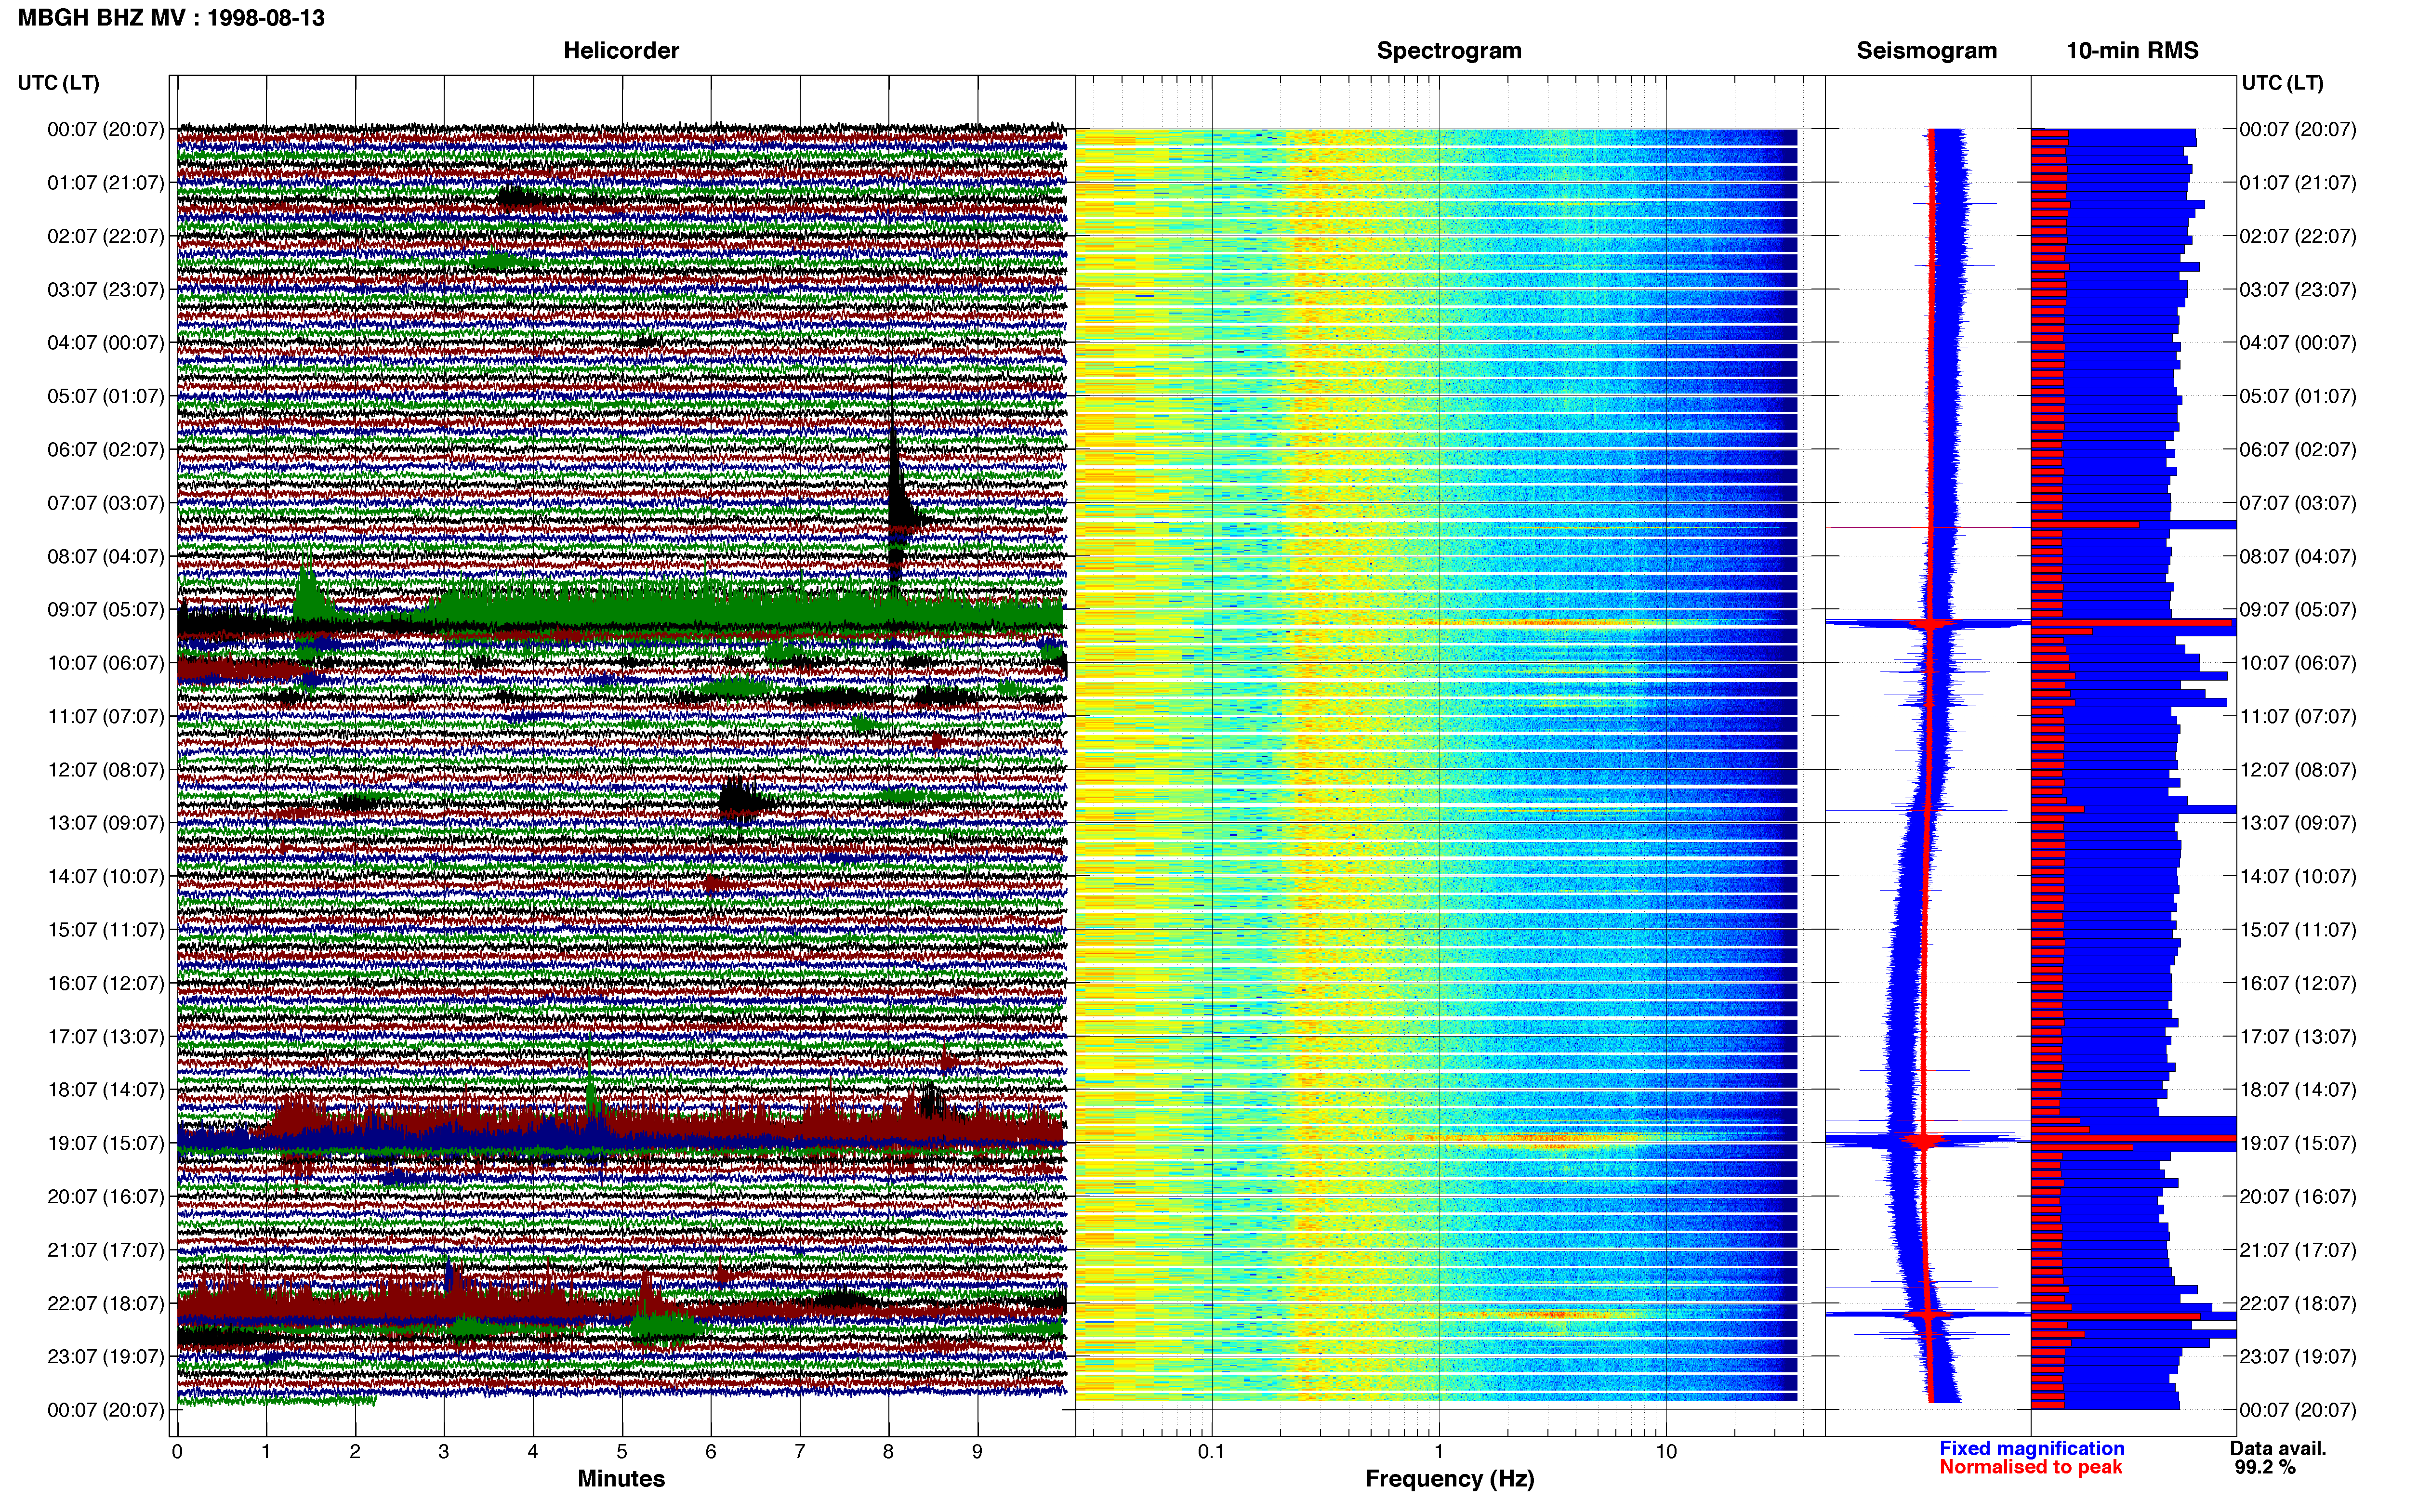Viewport: 2418px width, 1512px height.
Task: Click the '0.1' frequency tick label
Action: [x=1211, y=1452]
